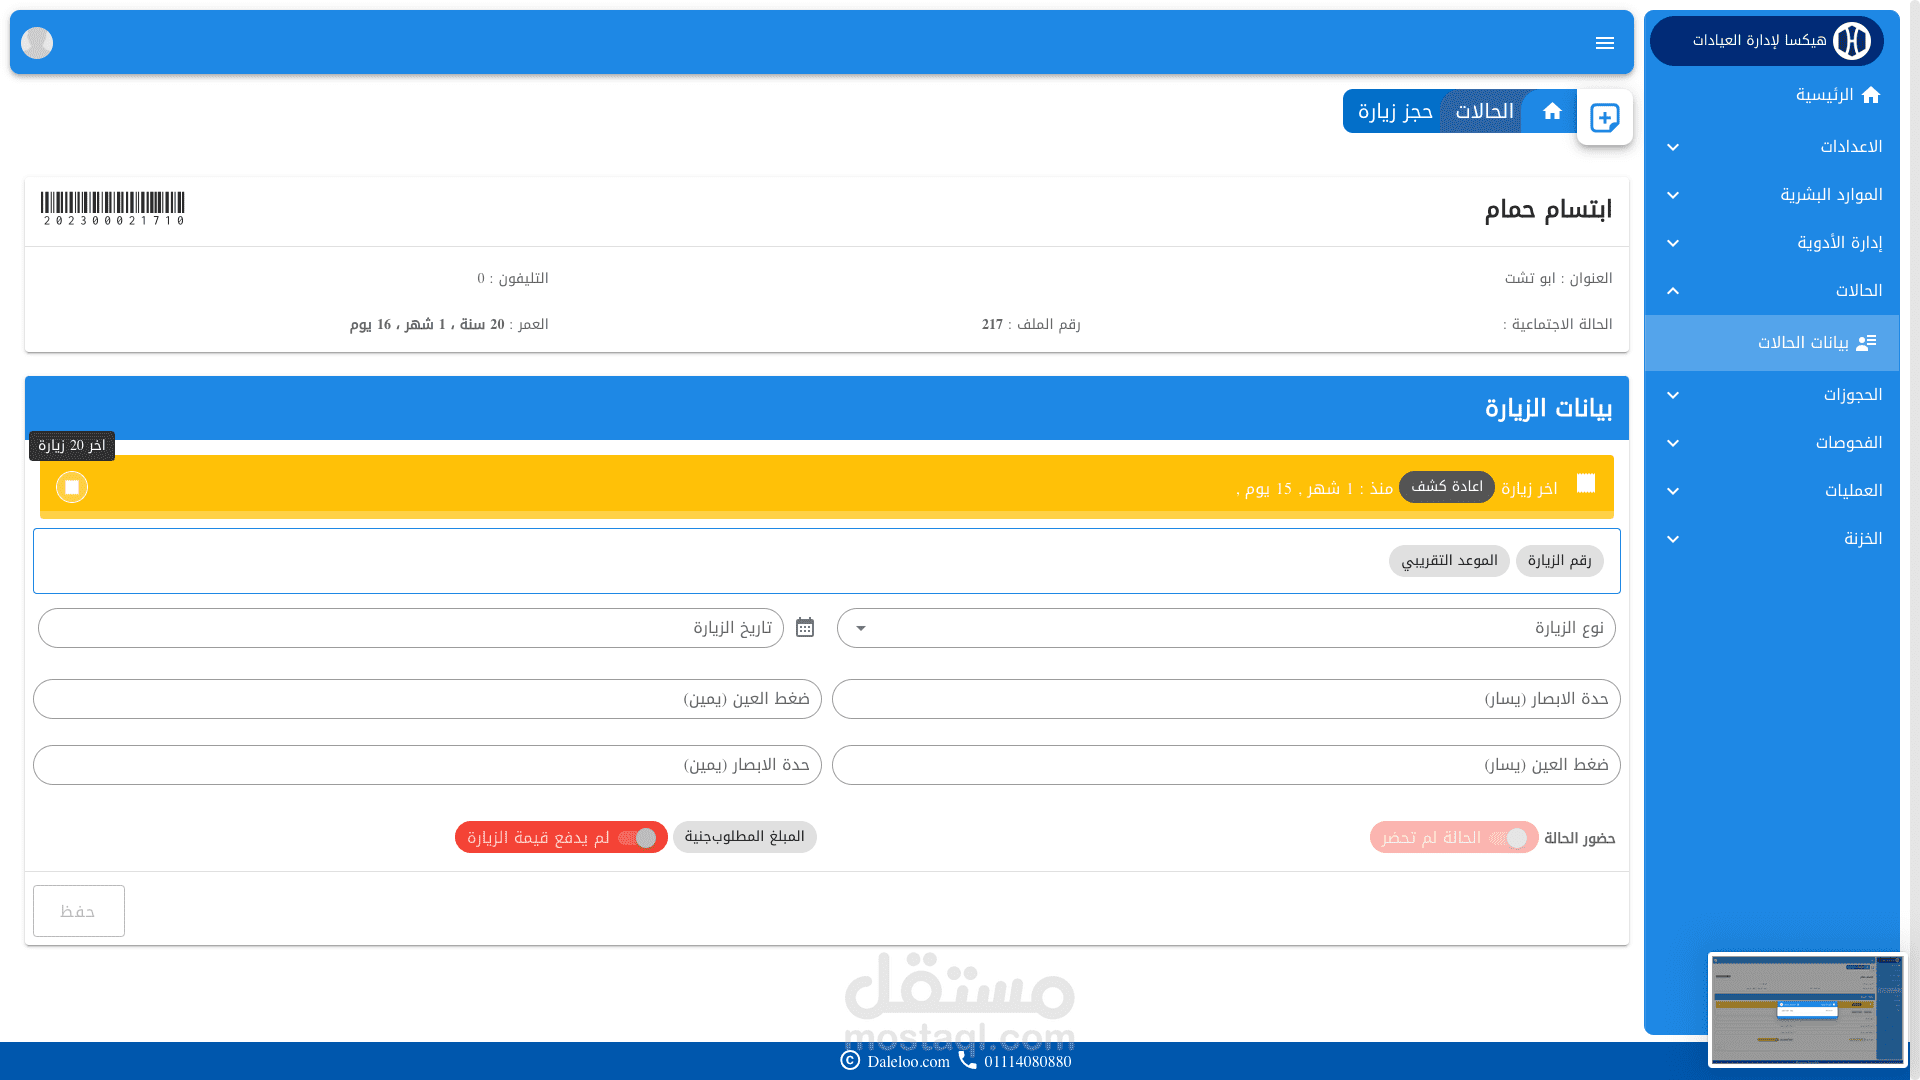
Task: Click the Hexa clinic logo icon
Action: point(1851,41)
